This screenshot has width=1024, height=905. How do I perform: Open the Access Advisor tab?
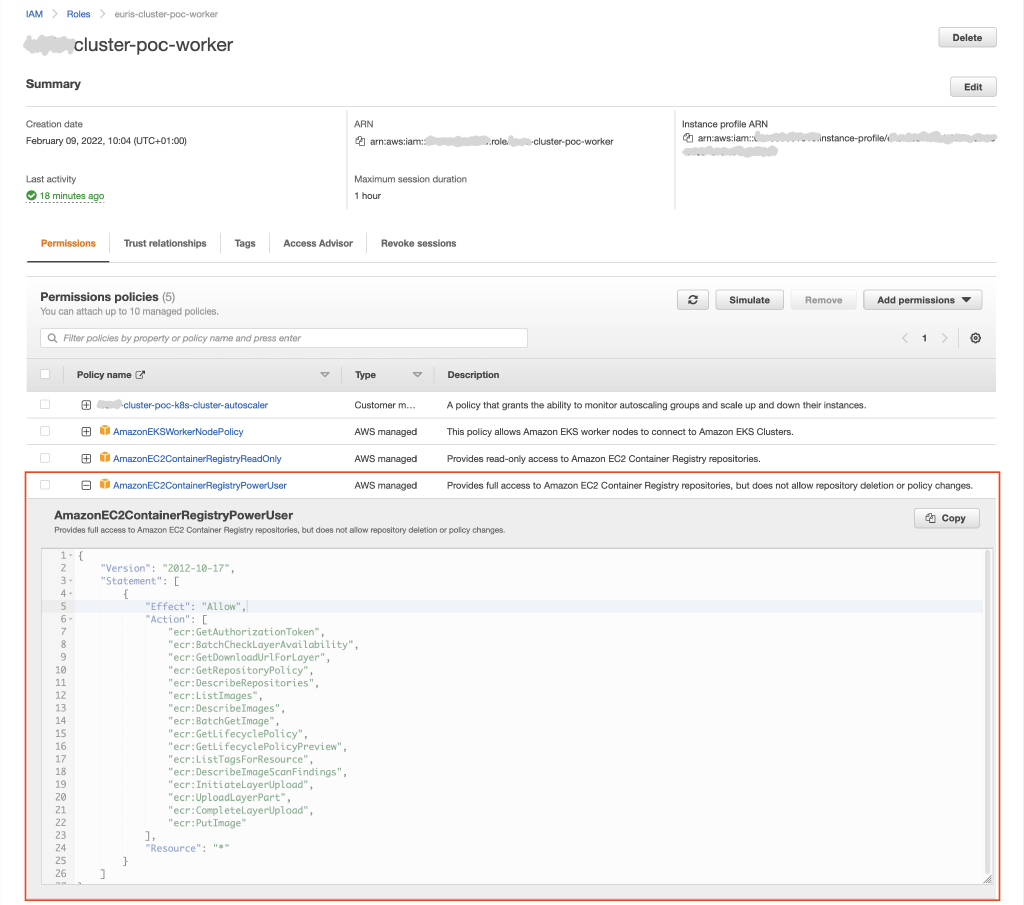(x=317, y=243)
